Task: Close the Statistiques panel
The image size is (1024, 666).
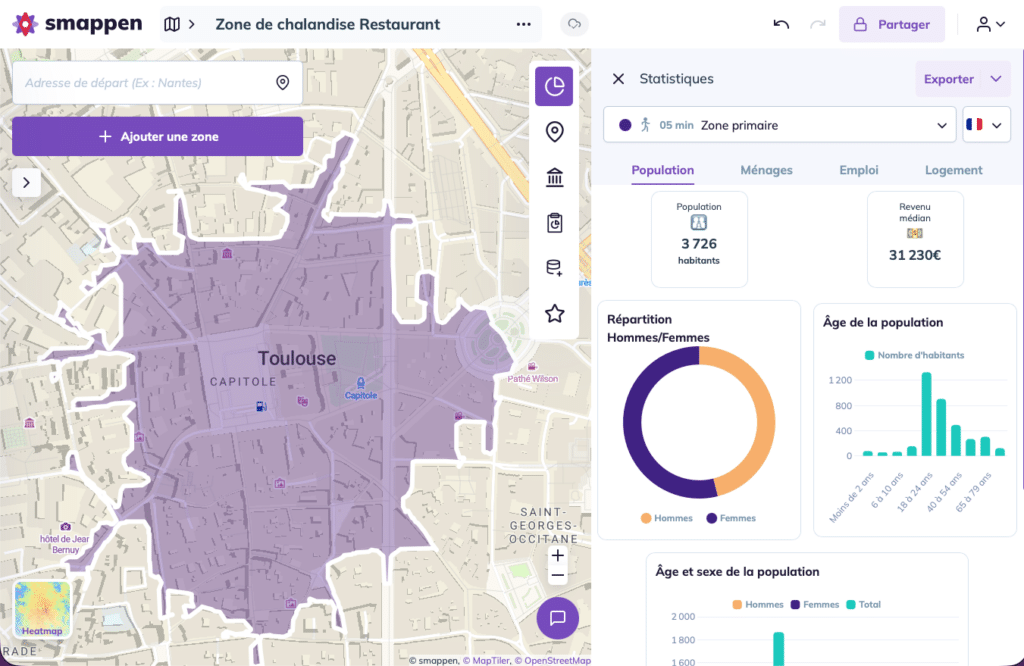Action: pos(618,79)
